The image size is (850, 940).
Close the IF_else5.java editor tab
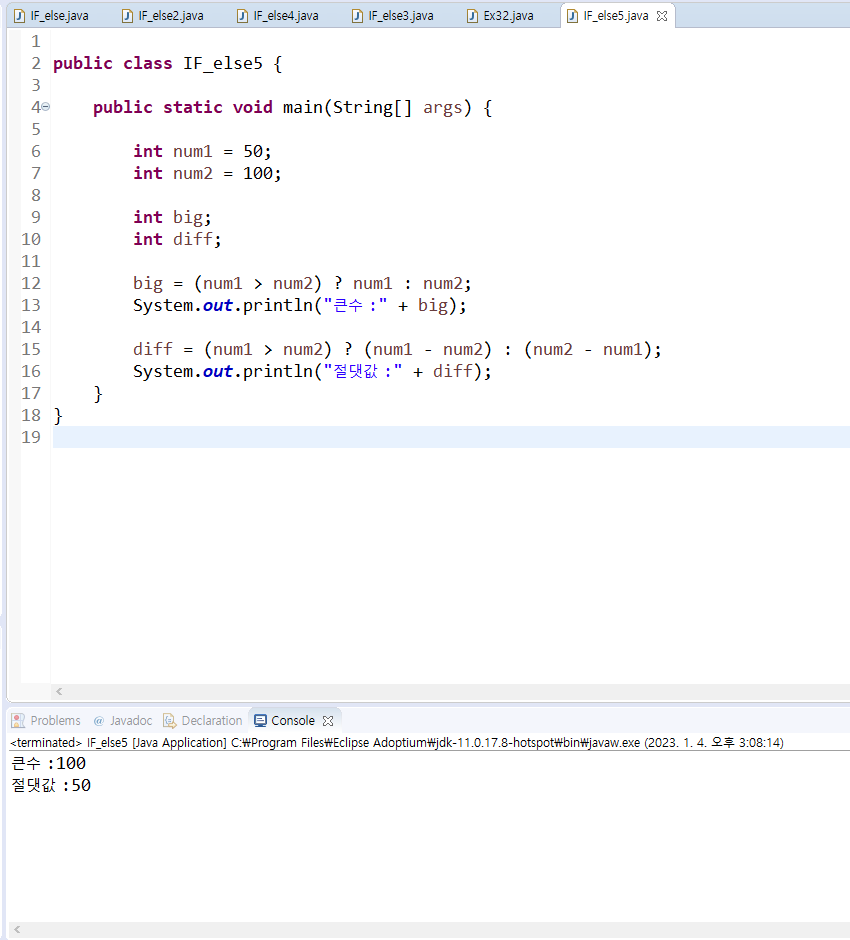(662, 16)
